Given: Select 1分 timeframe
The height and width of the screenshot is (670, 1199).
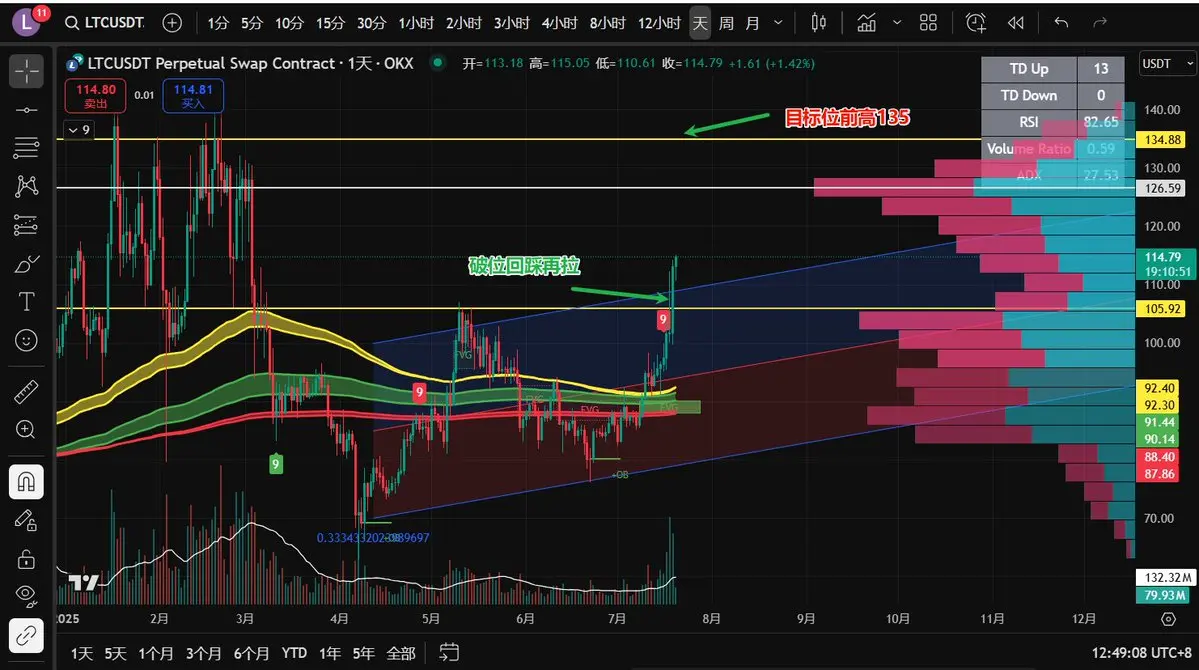Looking at the screenshot, I should (218, 23).
